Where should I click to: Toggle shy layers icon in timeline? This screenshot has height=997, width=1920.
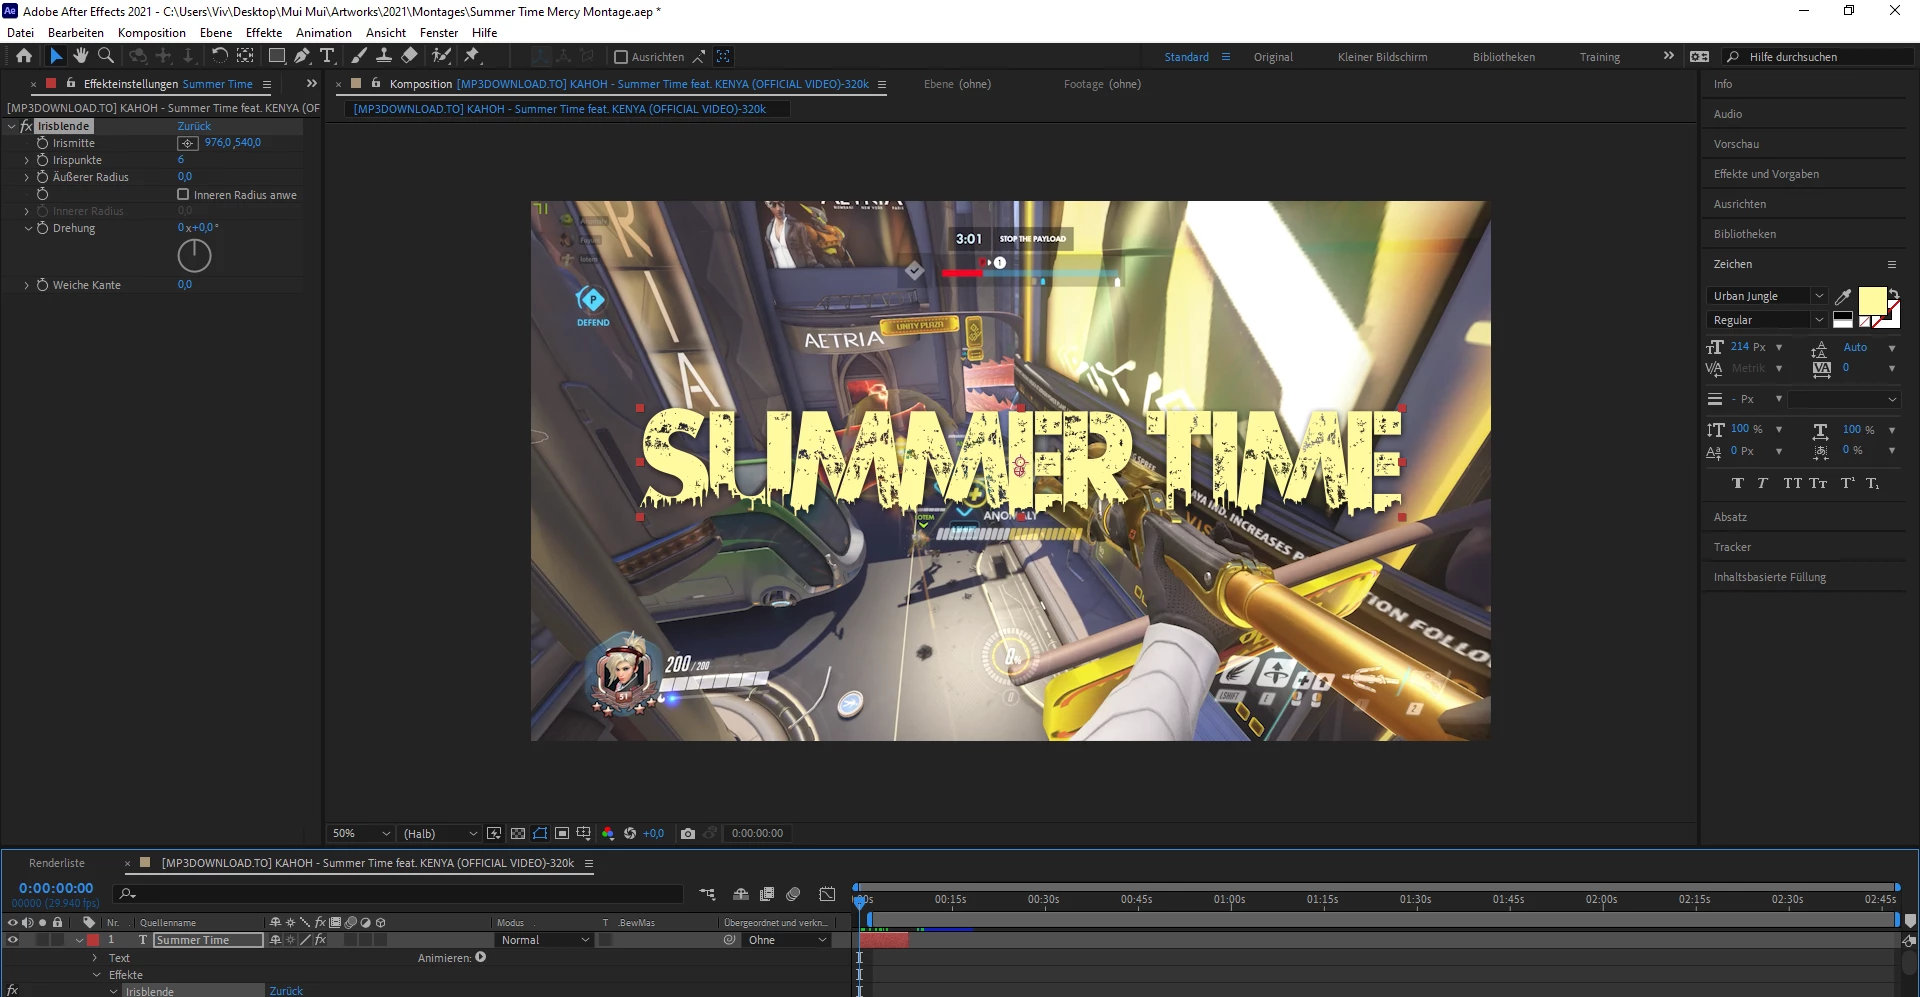(741, 894)
